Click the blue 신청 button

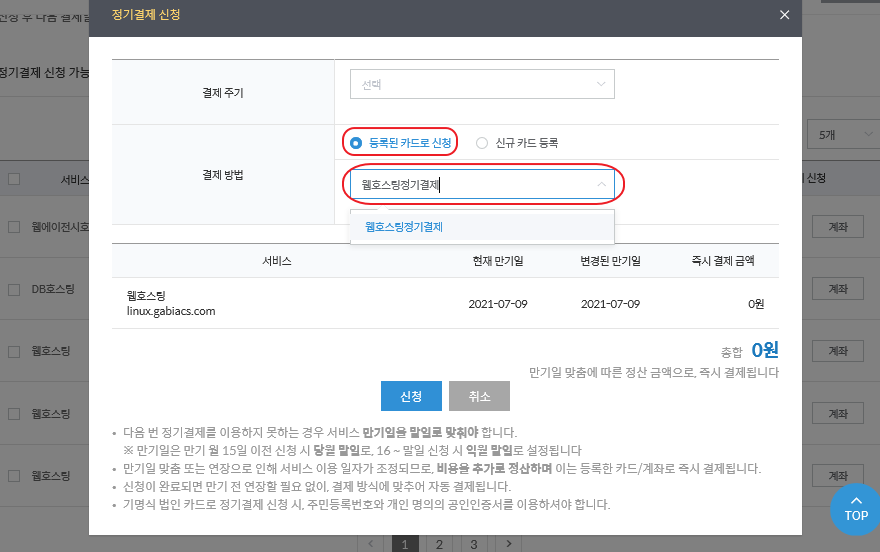point(411,396)
